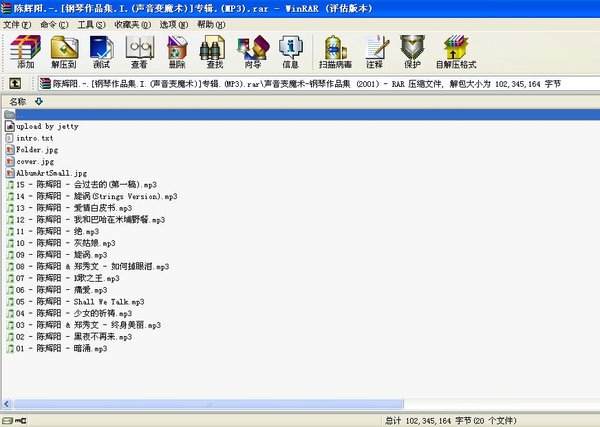Click the sort arrow beside 名称
The width and height of the screenshot is (600, 427).
click(39, 102)
